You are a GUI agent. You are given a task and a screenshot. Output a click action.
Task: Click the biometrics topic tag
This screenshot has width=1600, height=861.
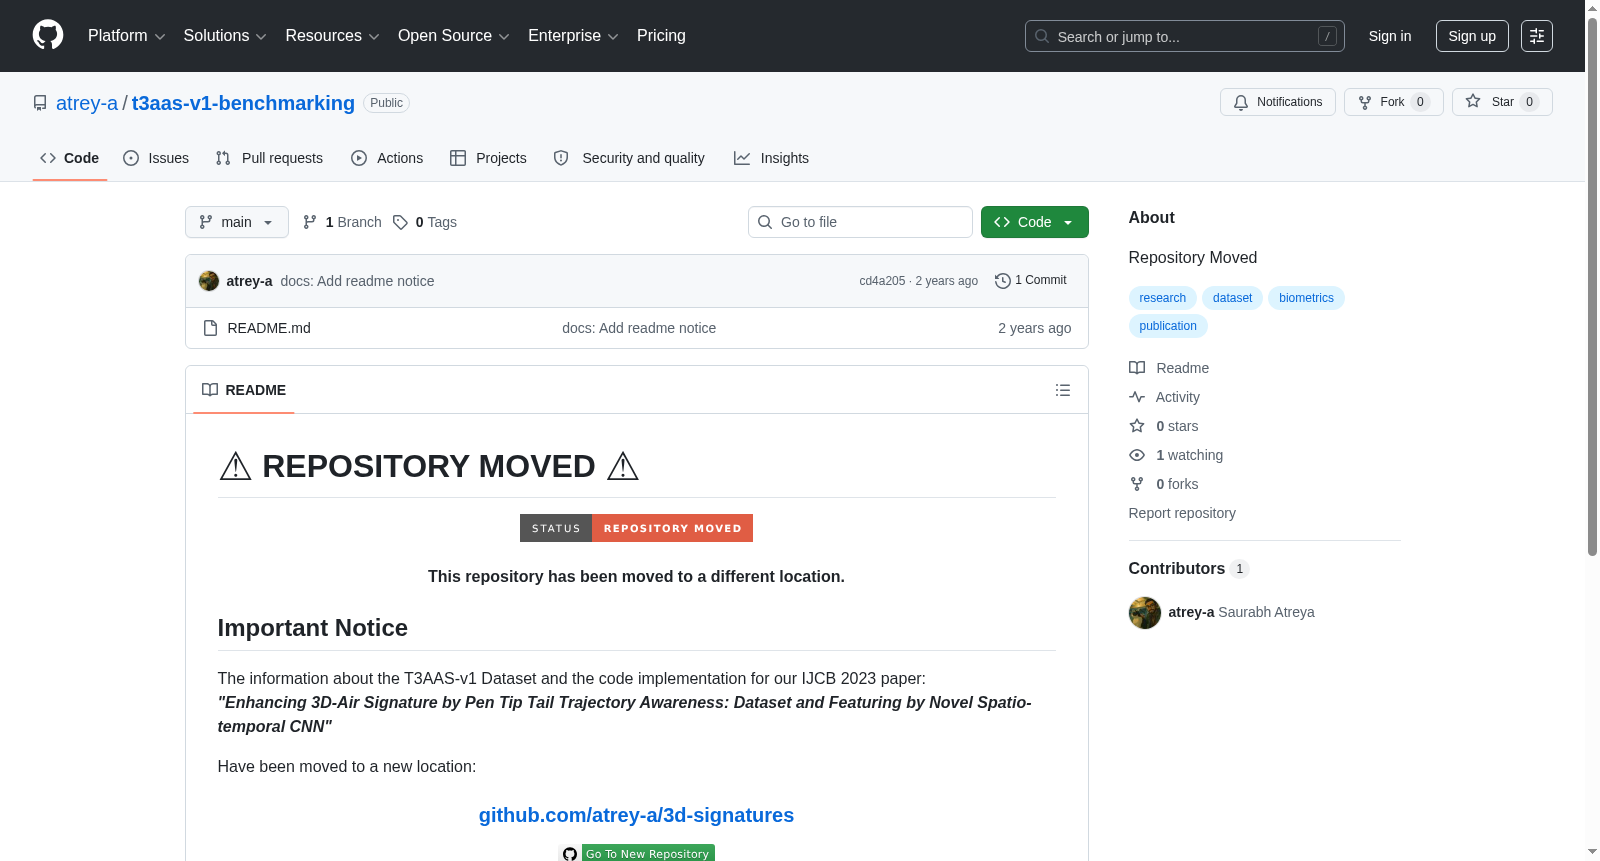pyautogui.click(x=1306, y=298)
